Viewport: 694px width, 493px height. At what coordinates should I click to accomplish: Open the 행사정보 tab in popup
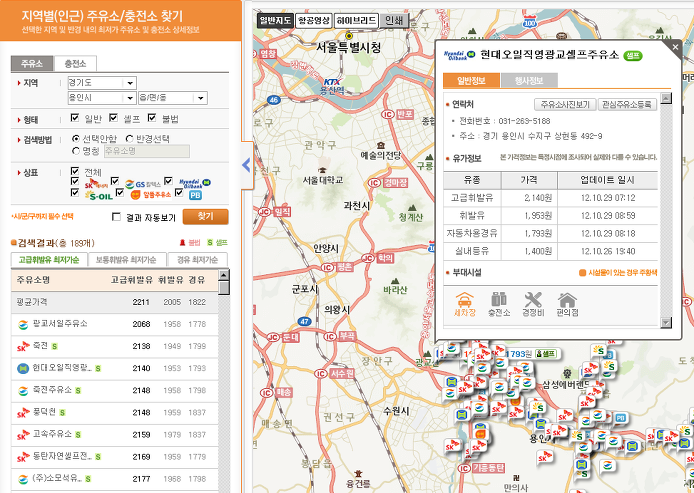[529, 81]
